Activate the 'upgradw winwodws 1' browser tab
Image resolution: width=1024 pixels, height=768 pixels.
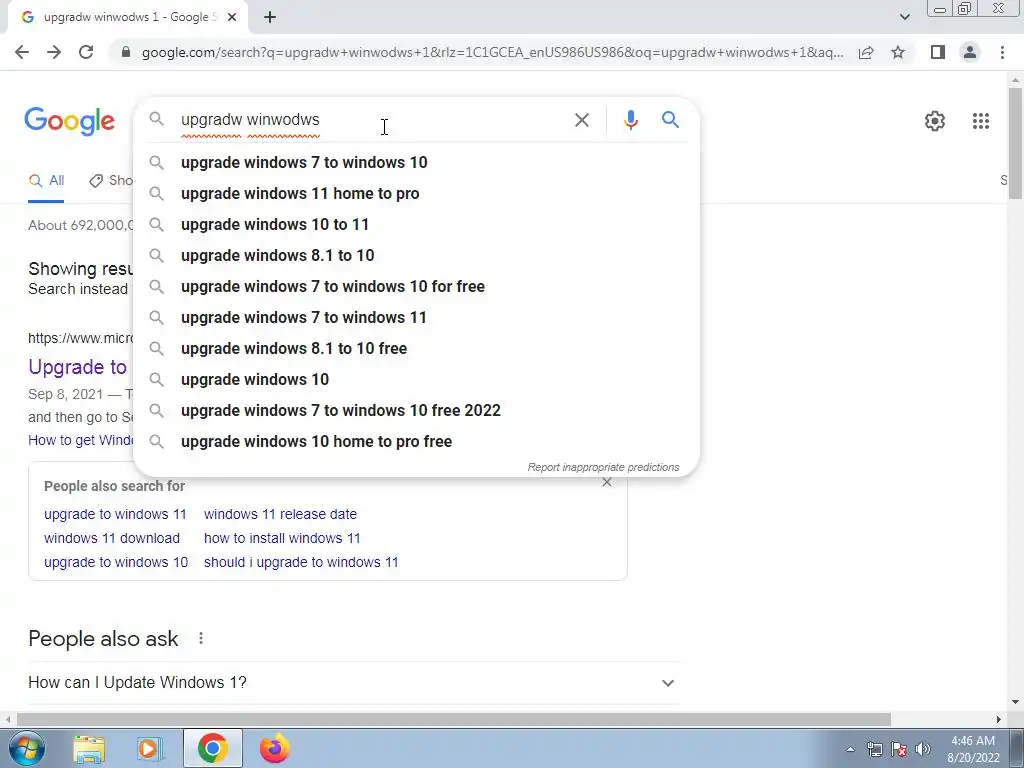click(x=127, y=18)
